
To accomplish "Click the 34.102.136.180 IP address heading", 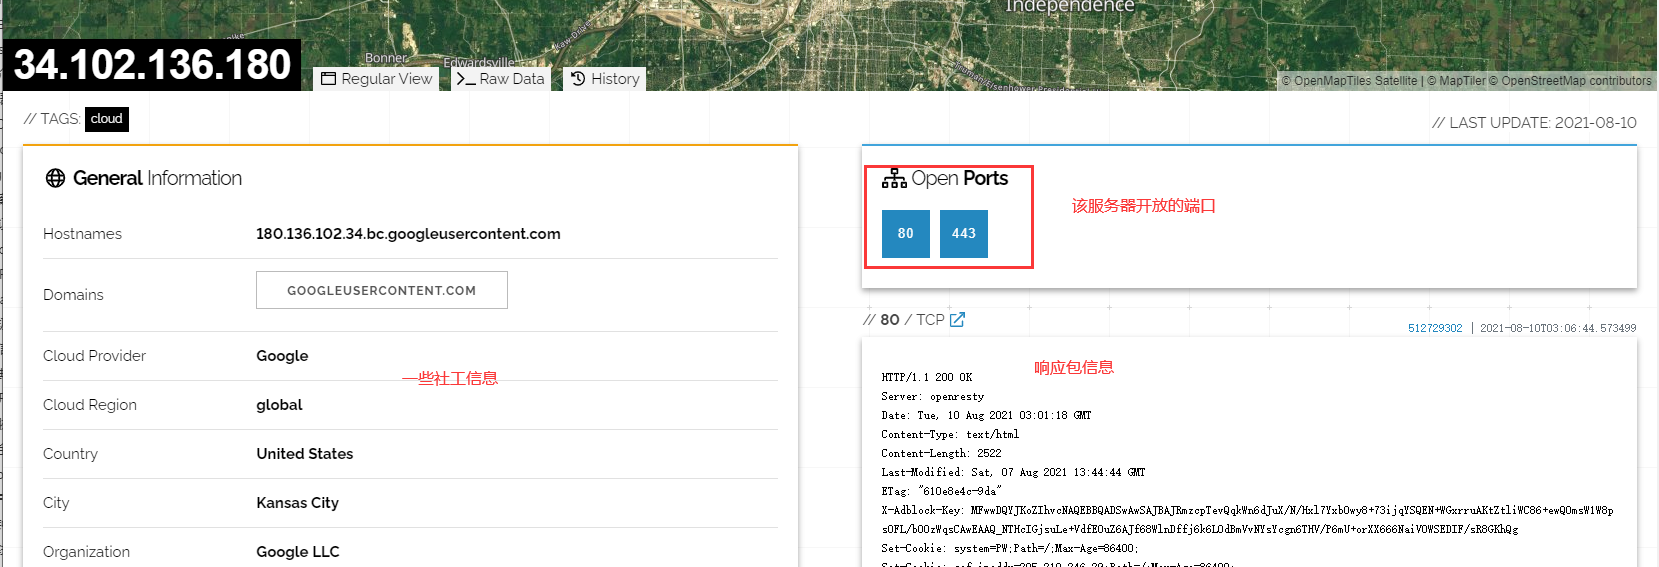I will 152,65.
